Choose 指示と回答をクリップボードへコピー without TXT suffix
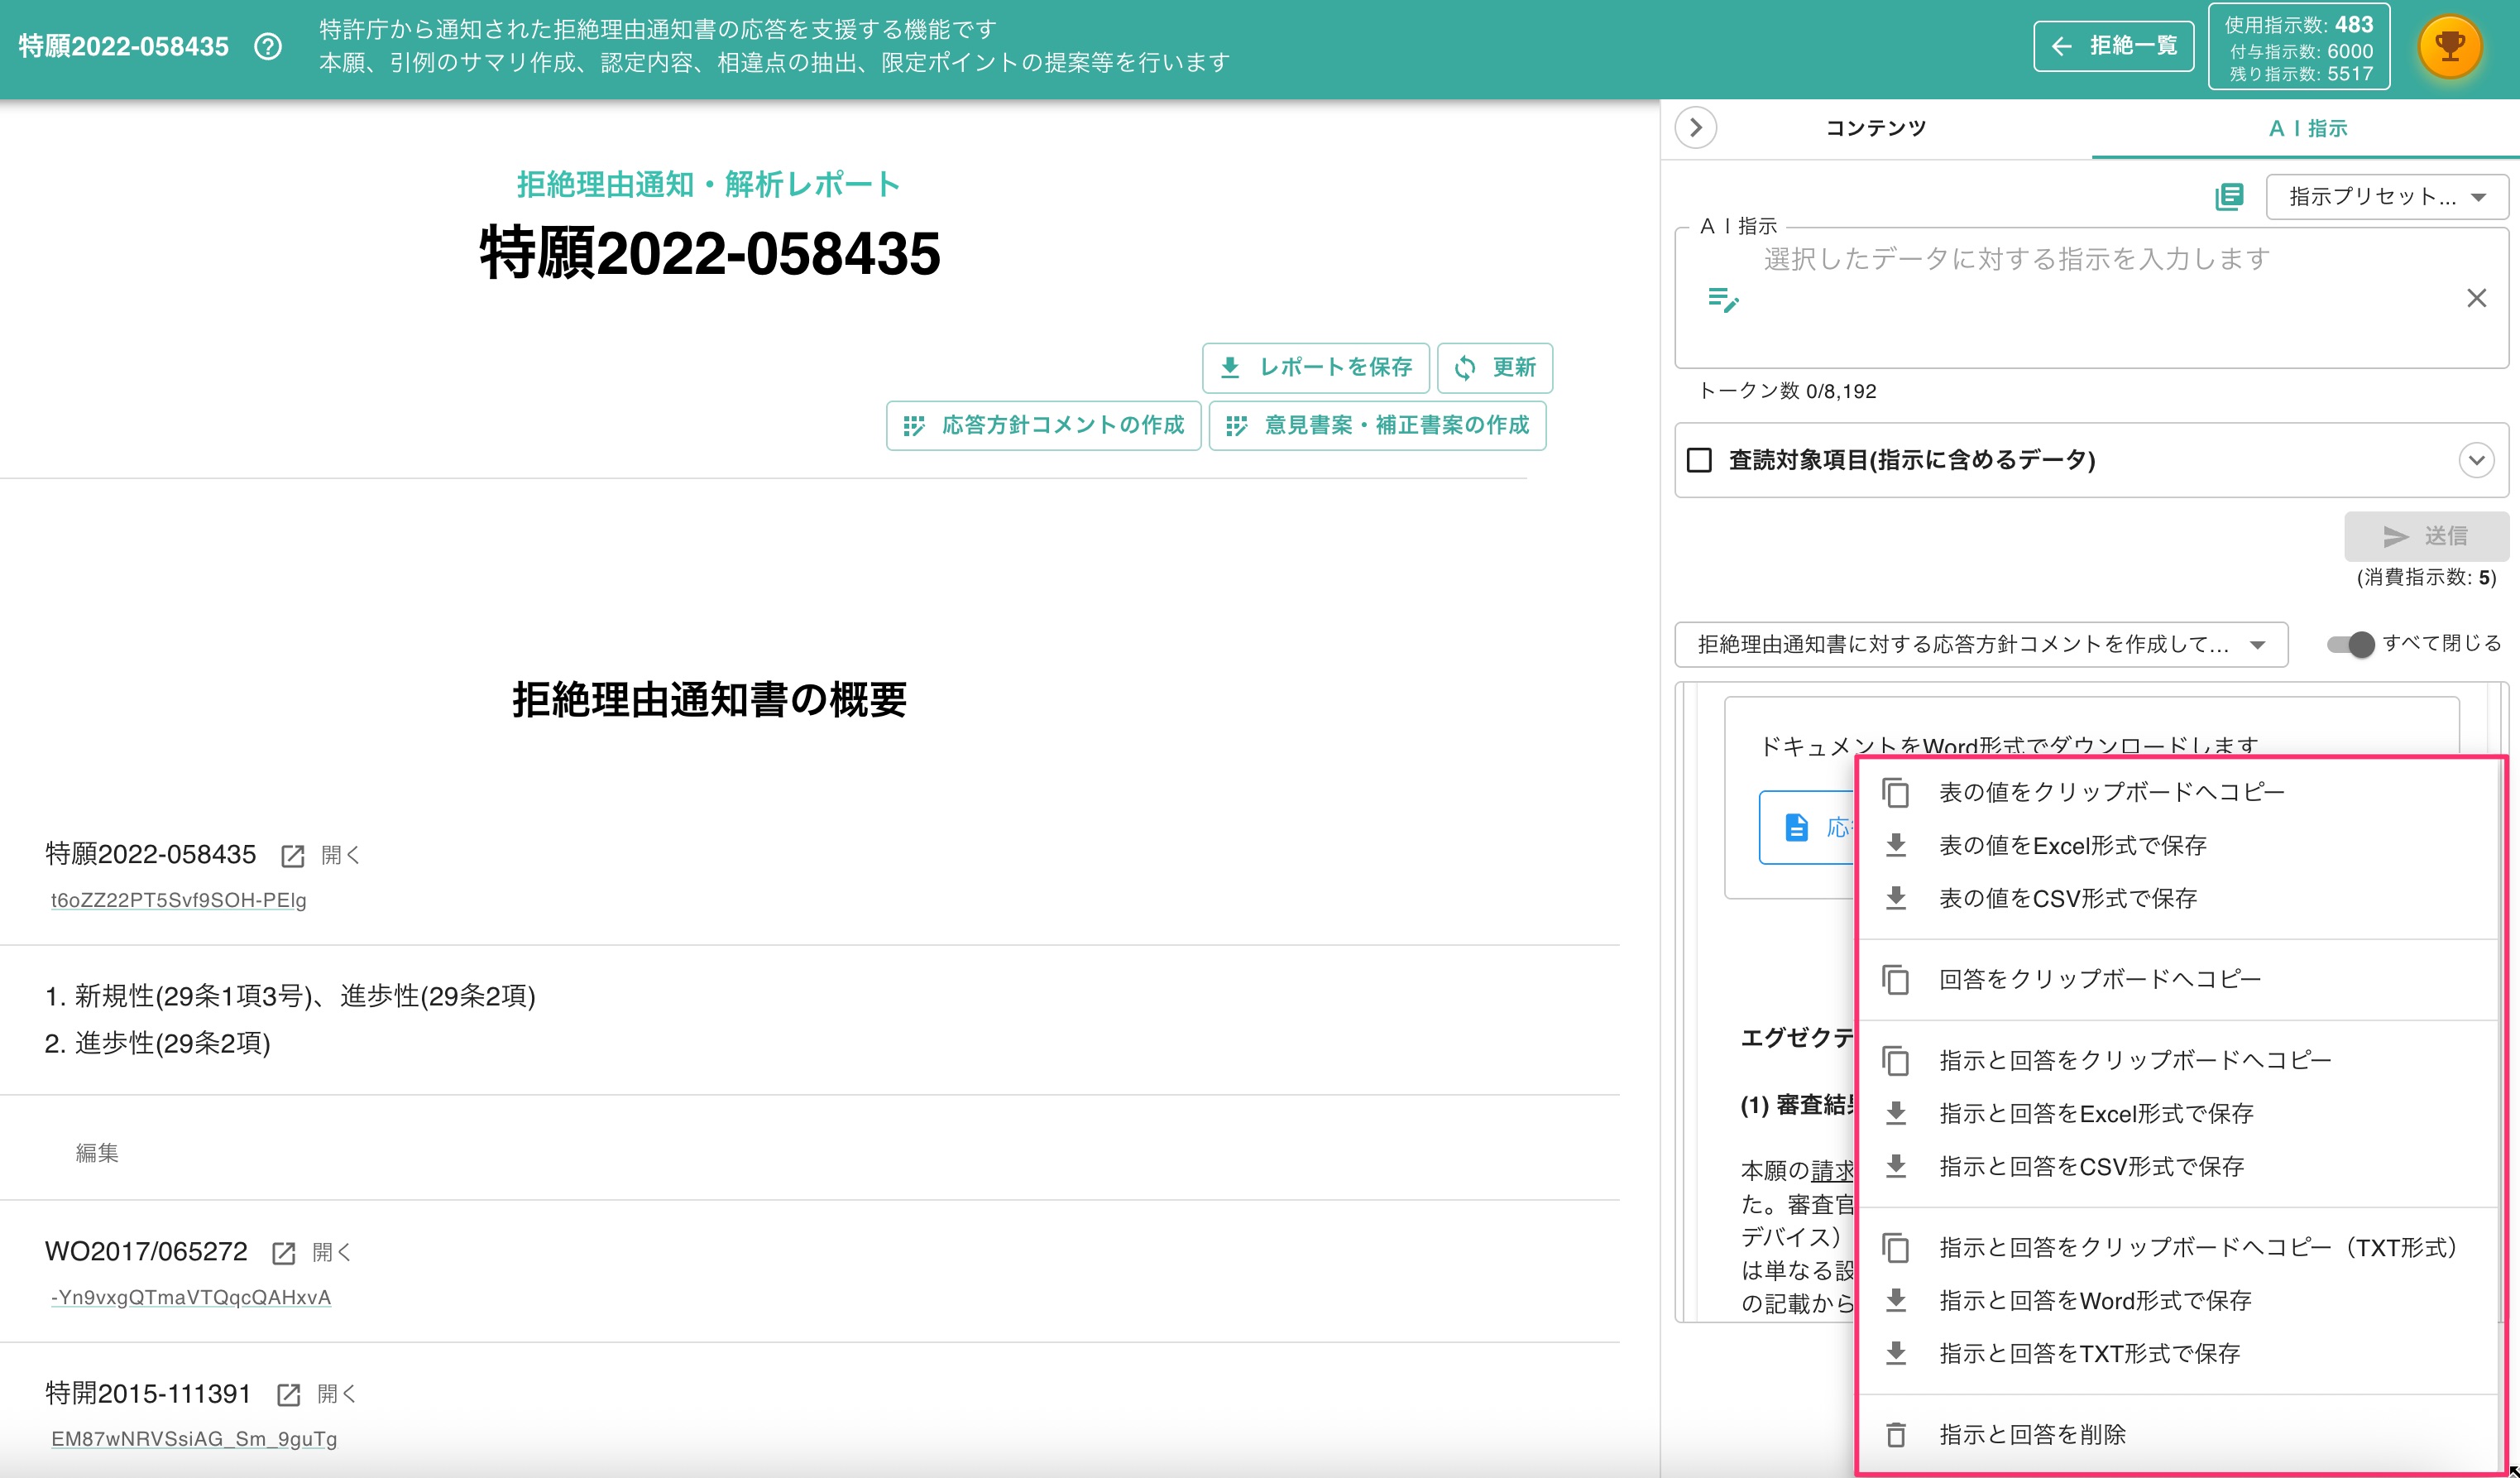The height and width of the screenshot is (1478, 2520). [x=2177, y=1060]
